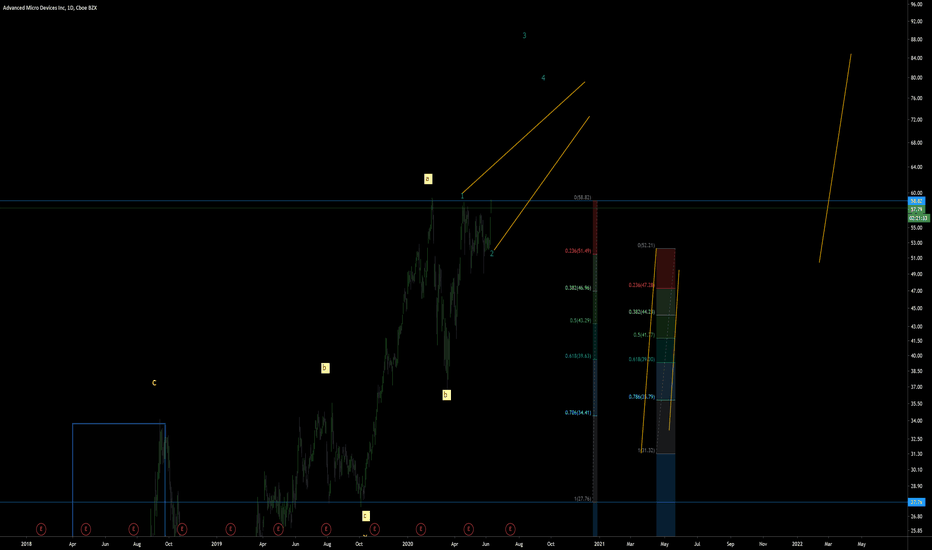Select the yellow 'c' label near Oct 2019

point(366,516)
